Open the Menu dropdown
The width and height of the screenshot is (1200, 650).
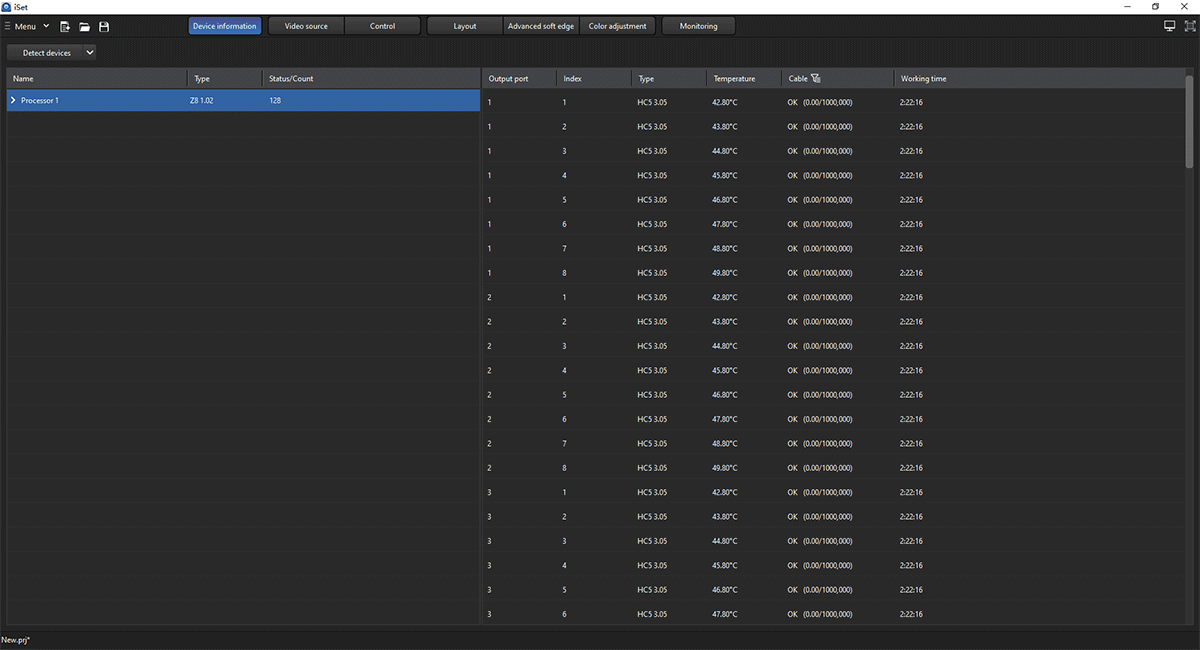[27, 26]
